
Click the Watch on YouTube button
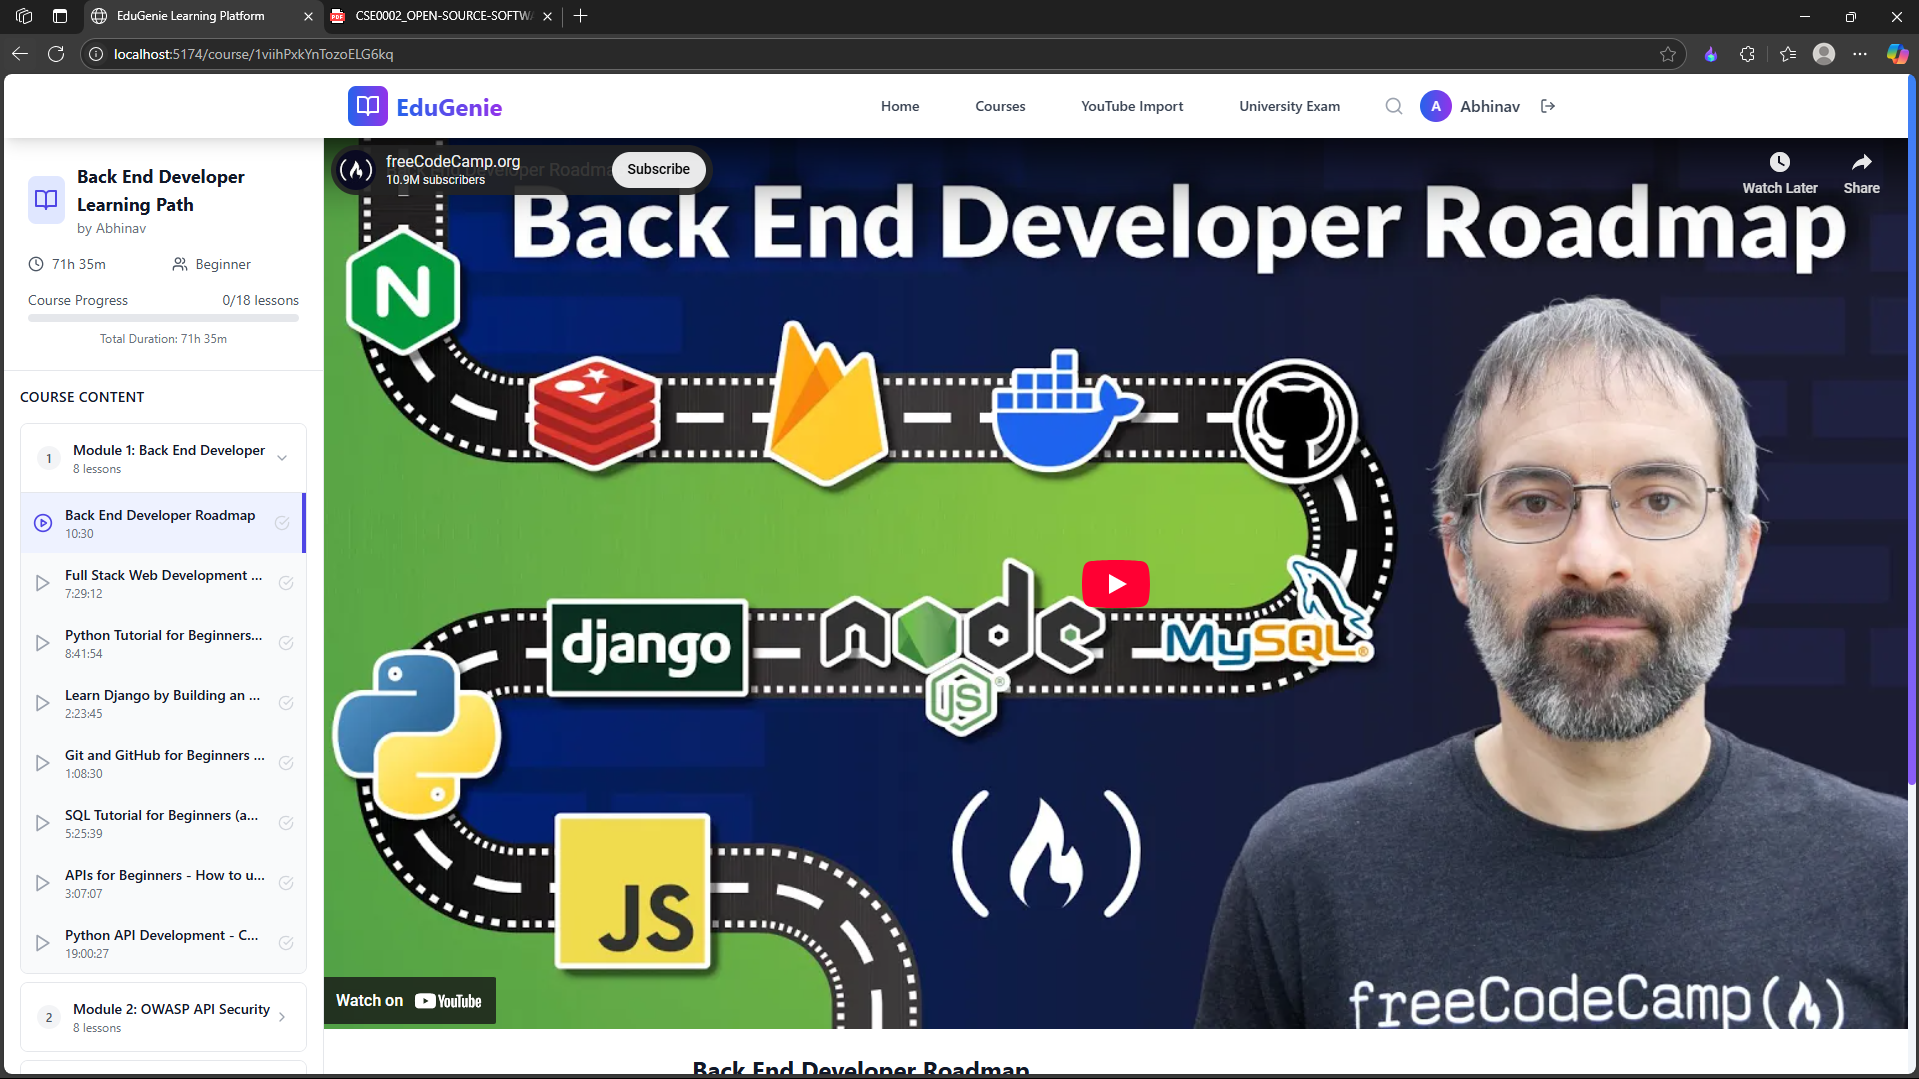point(409,1001)
